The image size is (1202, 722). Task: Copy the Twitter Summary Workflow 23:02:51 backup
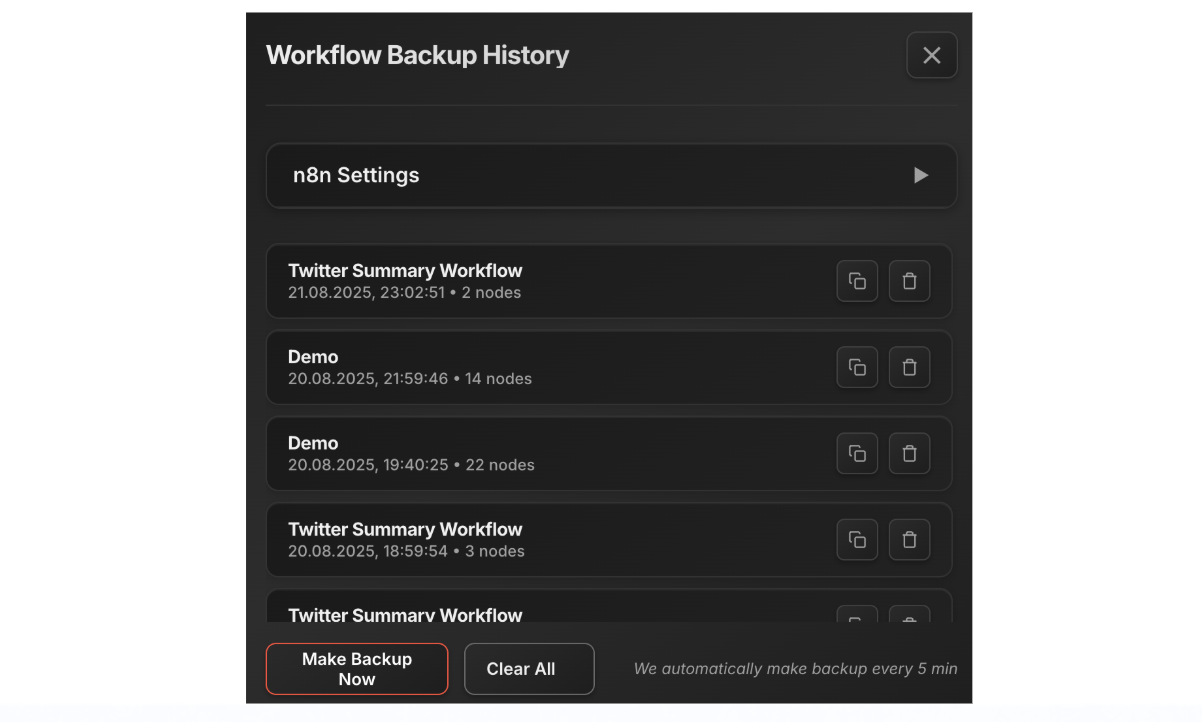[x=857, y=281]
